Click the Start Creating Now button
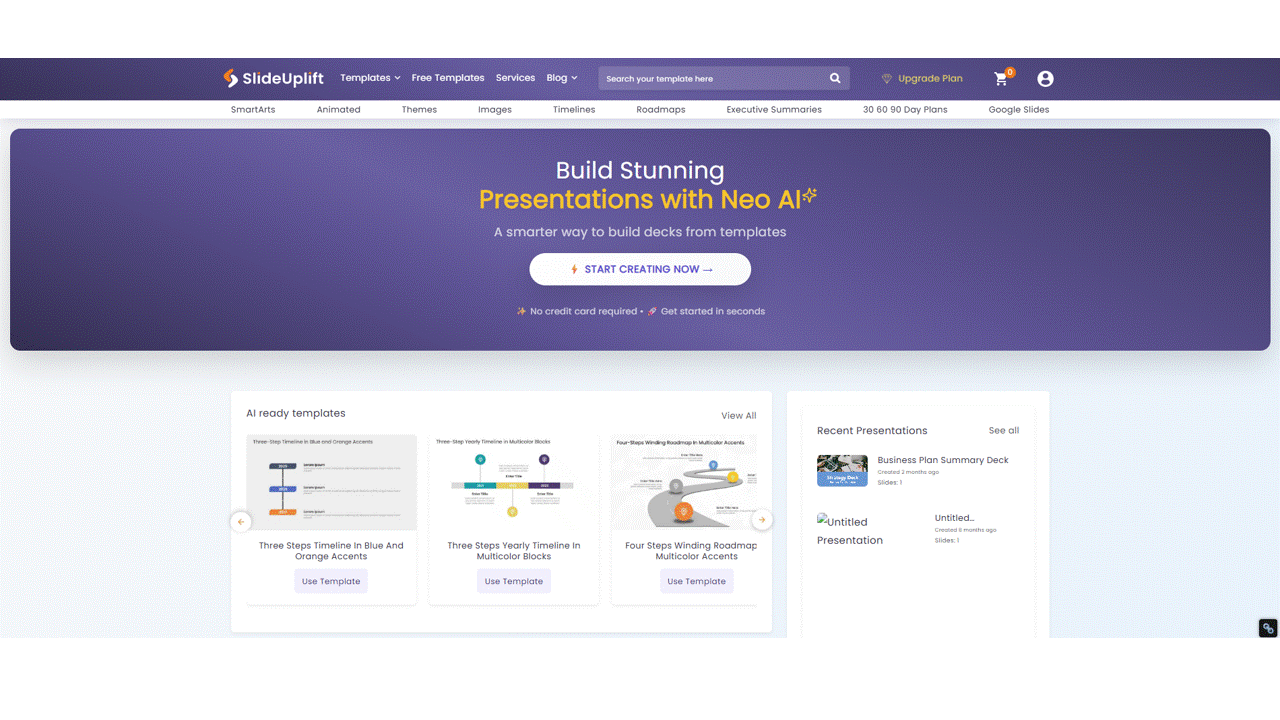This screenshot has height=720, width=1280. pyautogui.click(x=640, y=269)
